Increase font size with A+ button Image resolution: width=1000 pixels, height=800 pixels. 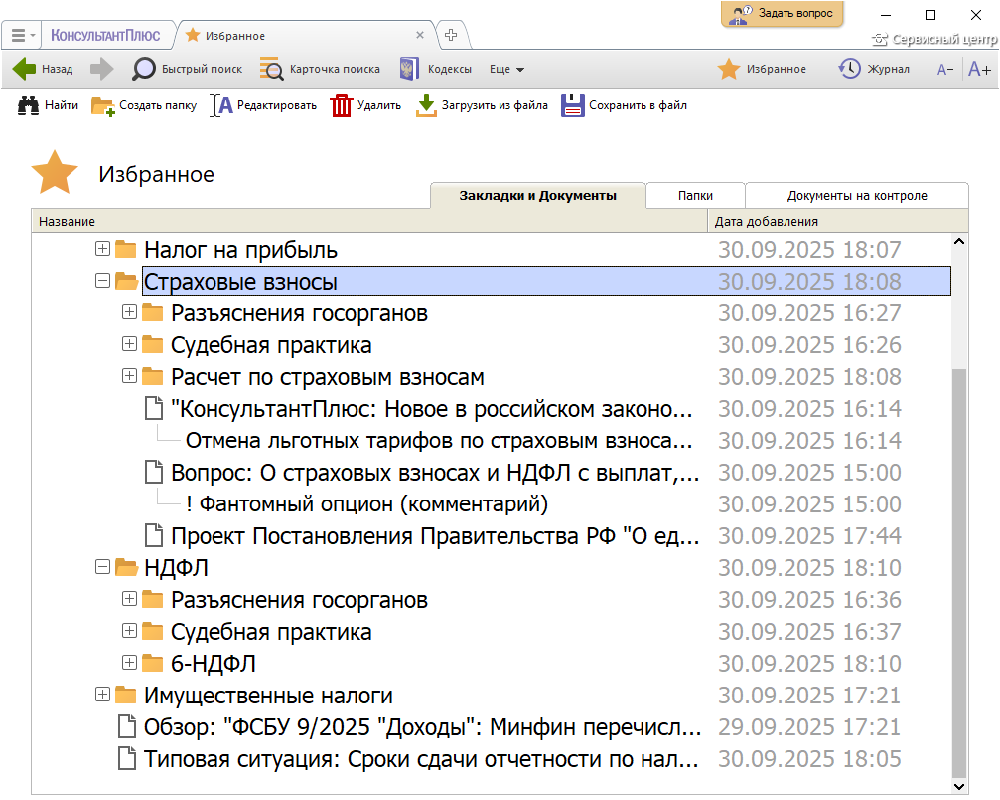pos(979,69)
